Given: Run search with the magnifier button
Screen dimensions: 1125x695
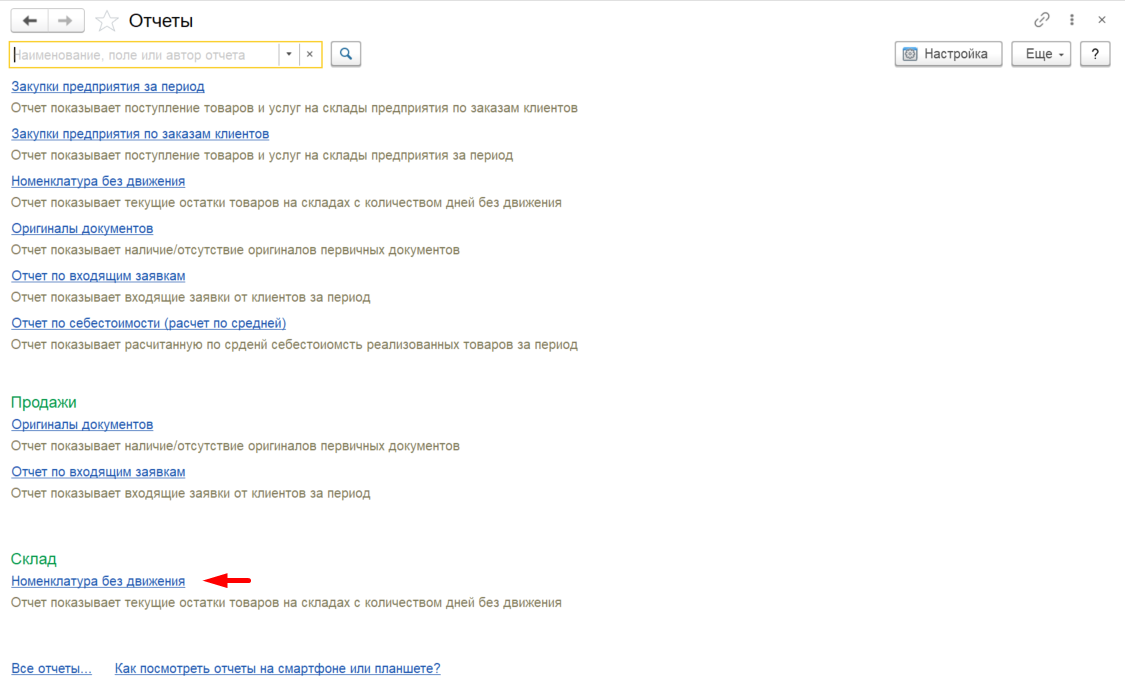Looking at the screenshot, I should pos(346,54).
